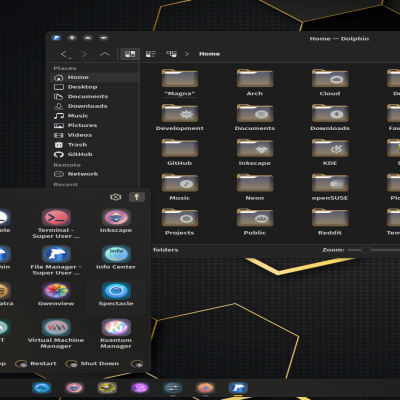The width and height of the screenshot is (400, 400).
Task: Launch Info Center from launcher
Action: [116, 257]
